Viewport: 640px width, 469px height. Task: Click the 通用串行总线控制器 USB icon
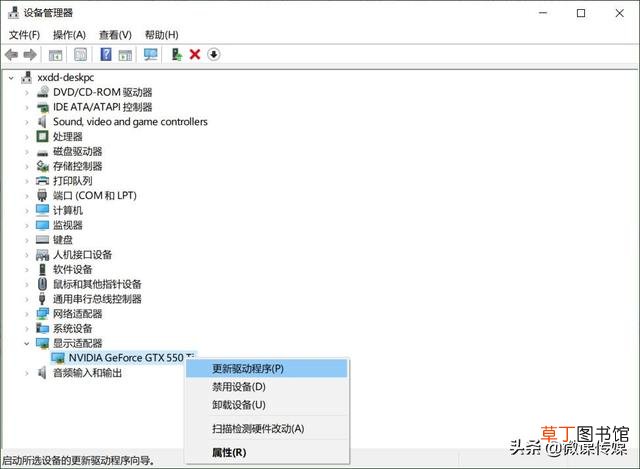coord(42,298)
